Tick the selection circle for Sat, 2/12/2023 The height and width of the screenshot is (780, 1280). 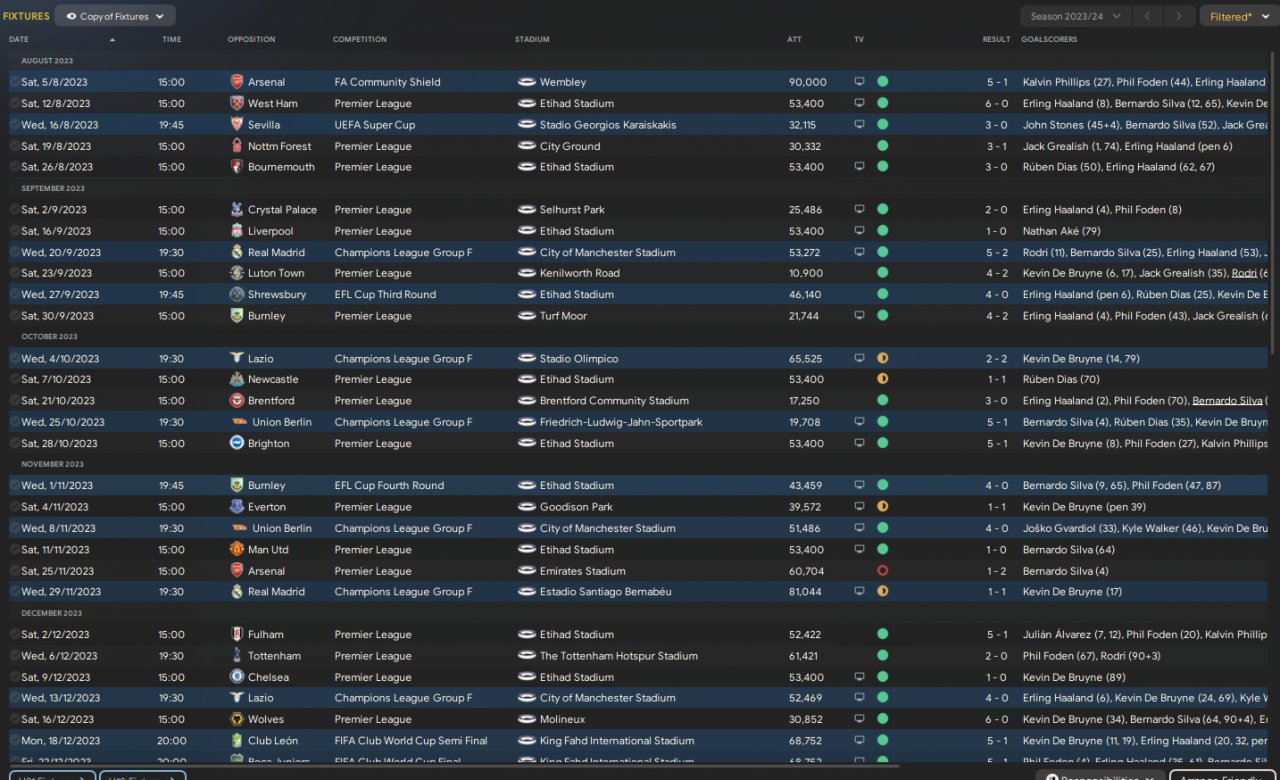point(14,634)
